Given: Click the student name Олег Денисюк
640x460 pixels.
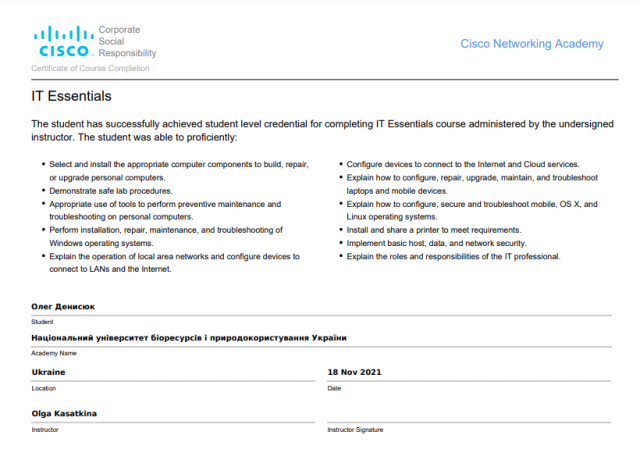Looking at the screenshot, I should coord(64,307).
